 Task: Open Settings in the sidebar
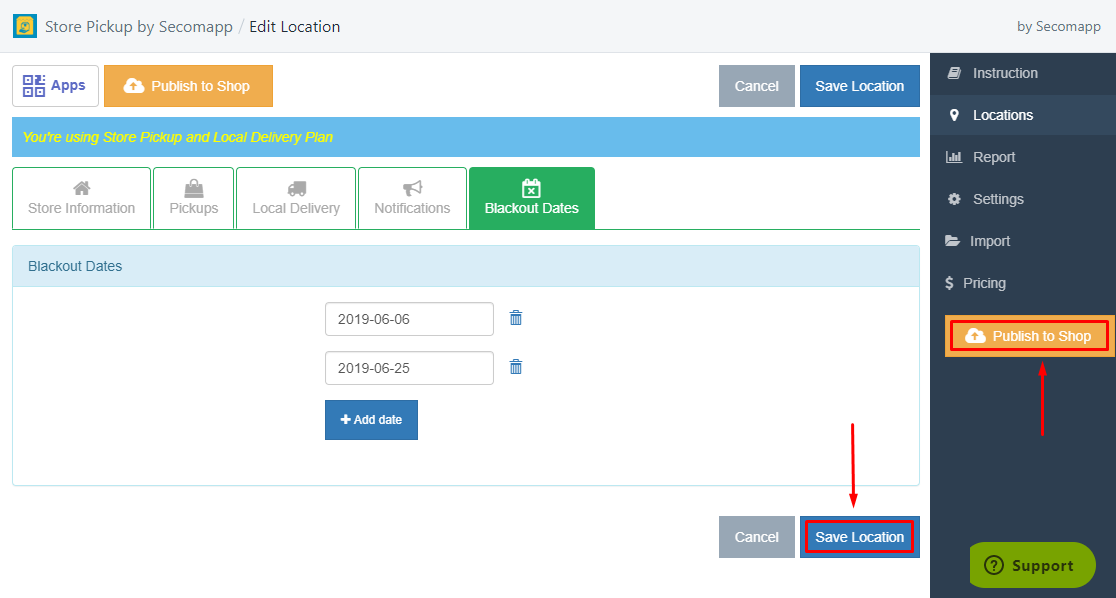(1023, 199)
